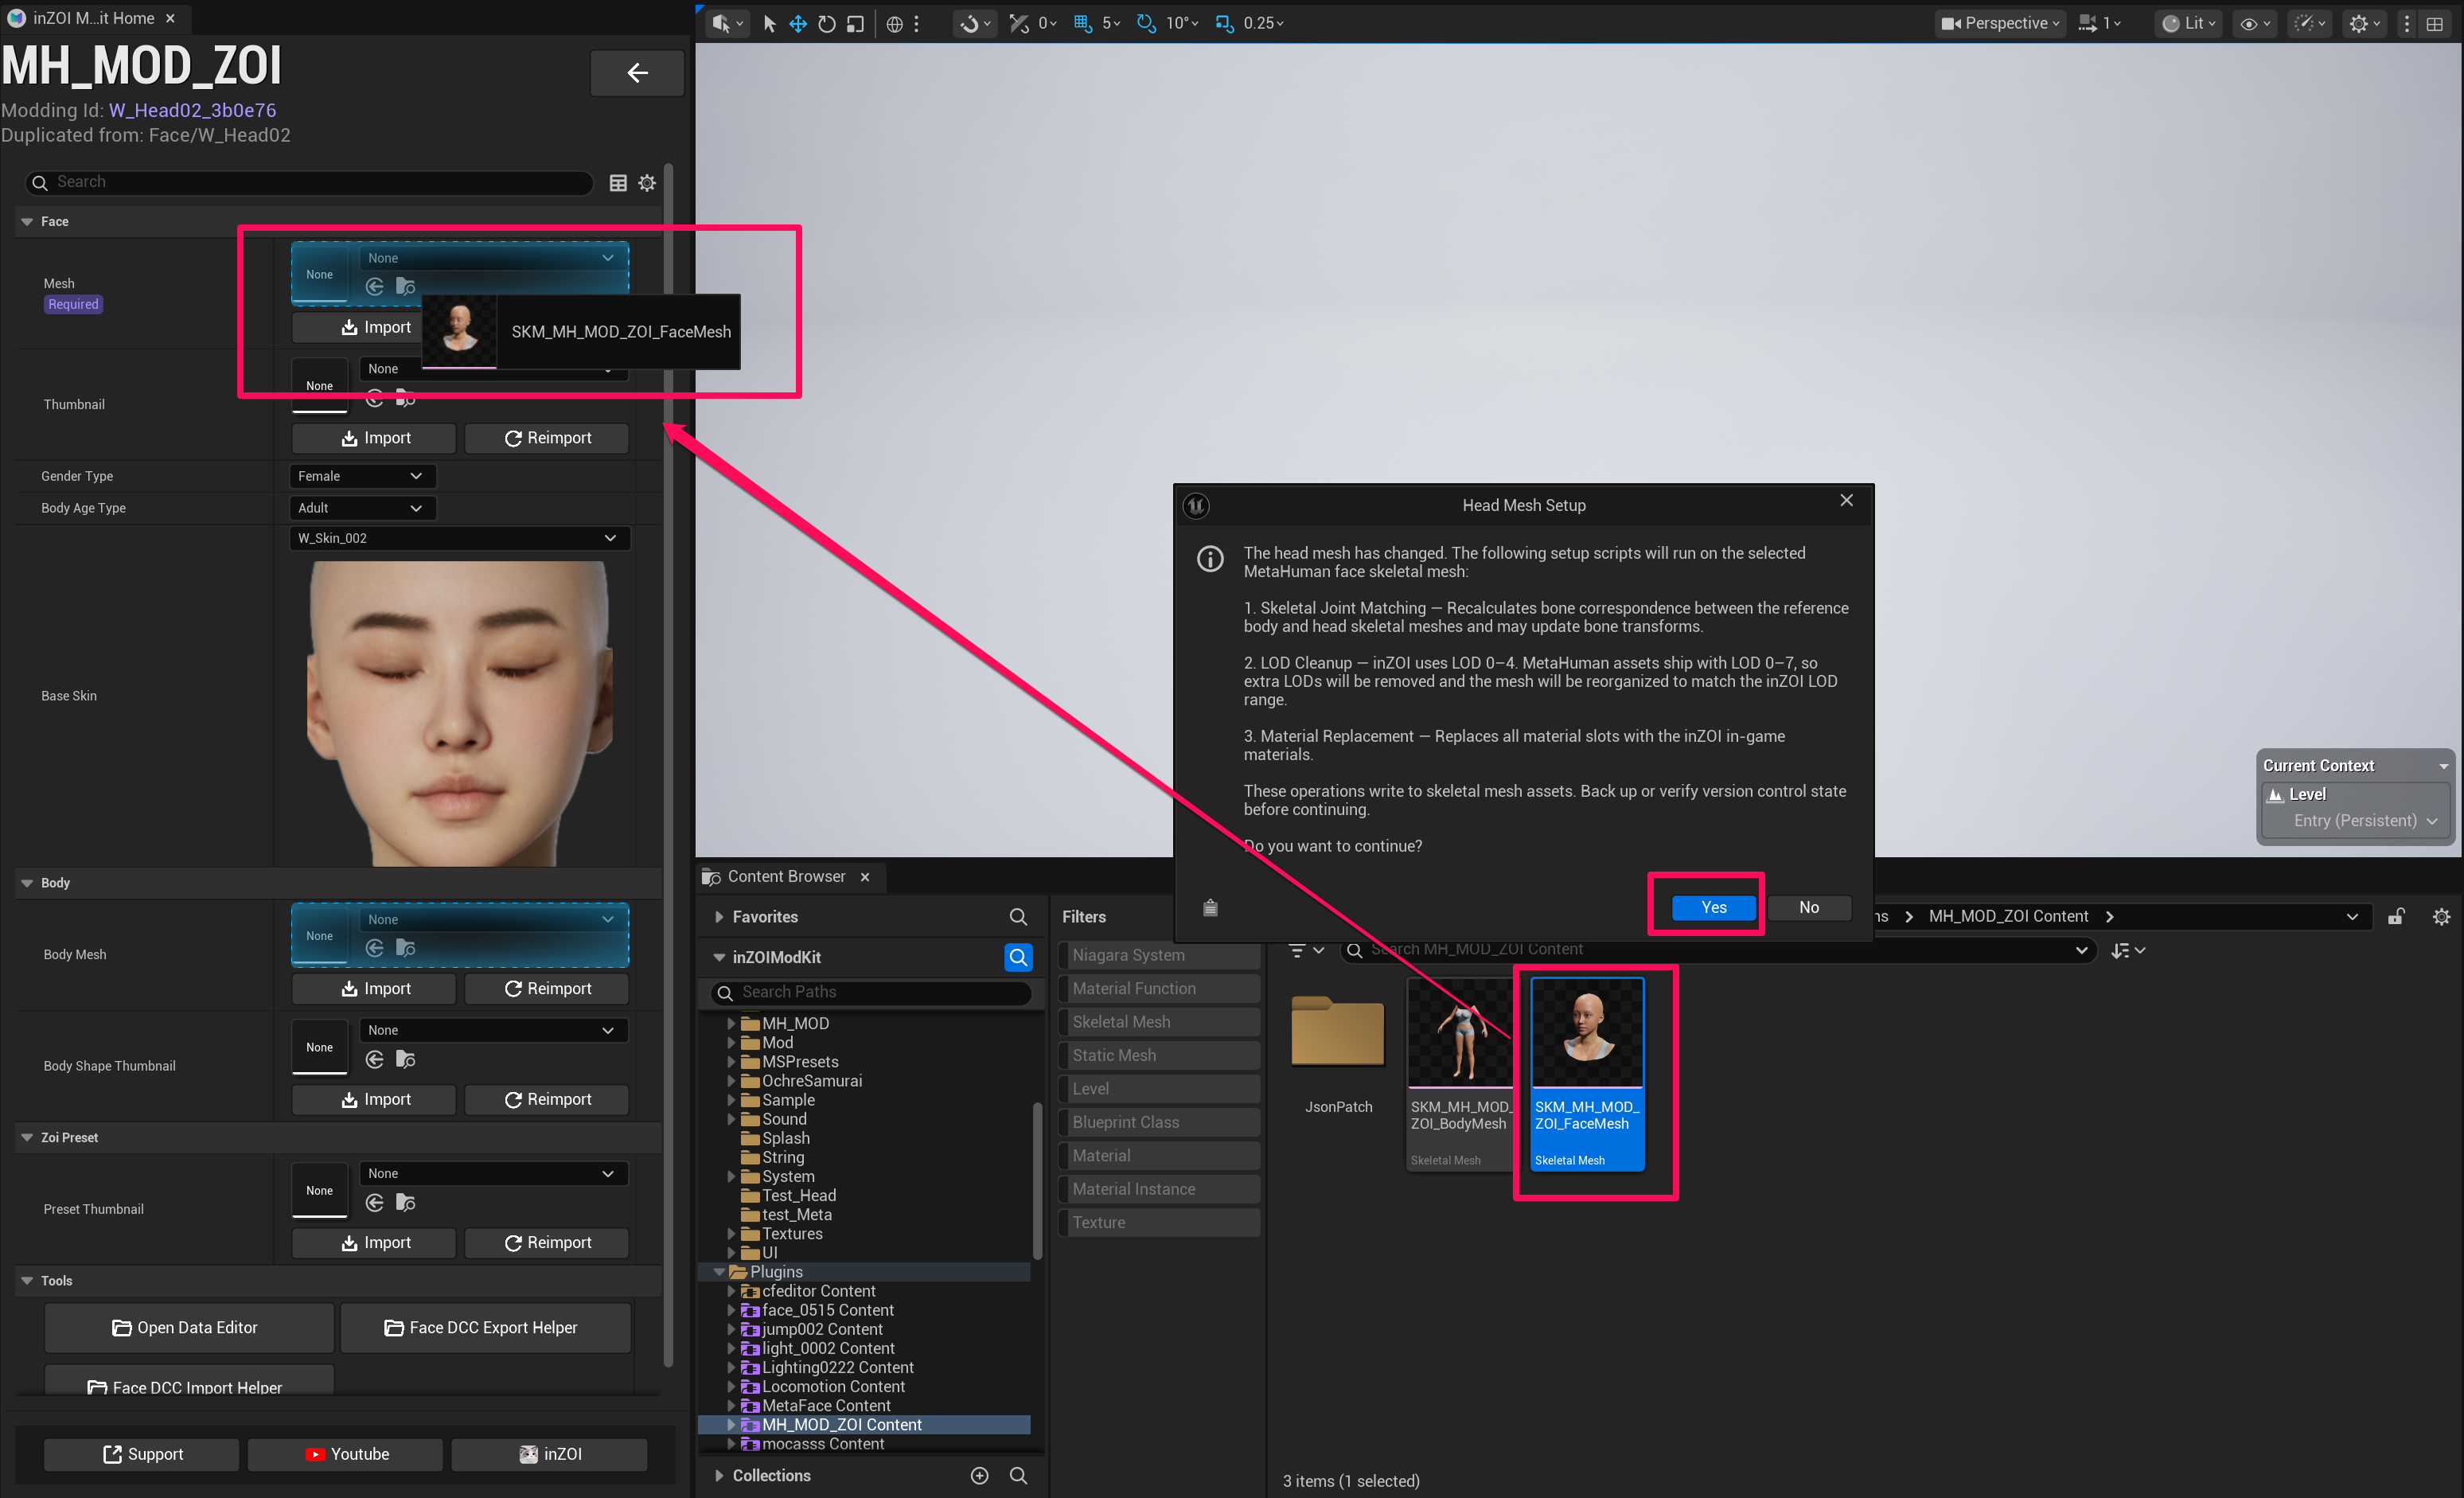Copy dialog message clipboard icon
Image resolution: width=2464 pixels, height=1498 pixels.
[1209, 907]
